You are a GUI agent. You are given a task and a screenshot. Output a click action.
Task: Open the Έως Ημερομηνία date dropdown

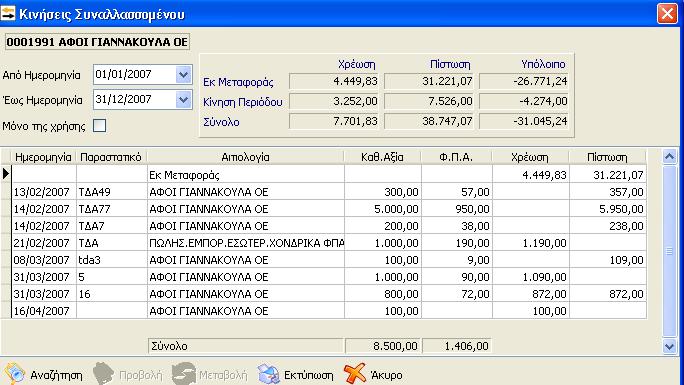(x=184, y=100)
